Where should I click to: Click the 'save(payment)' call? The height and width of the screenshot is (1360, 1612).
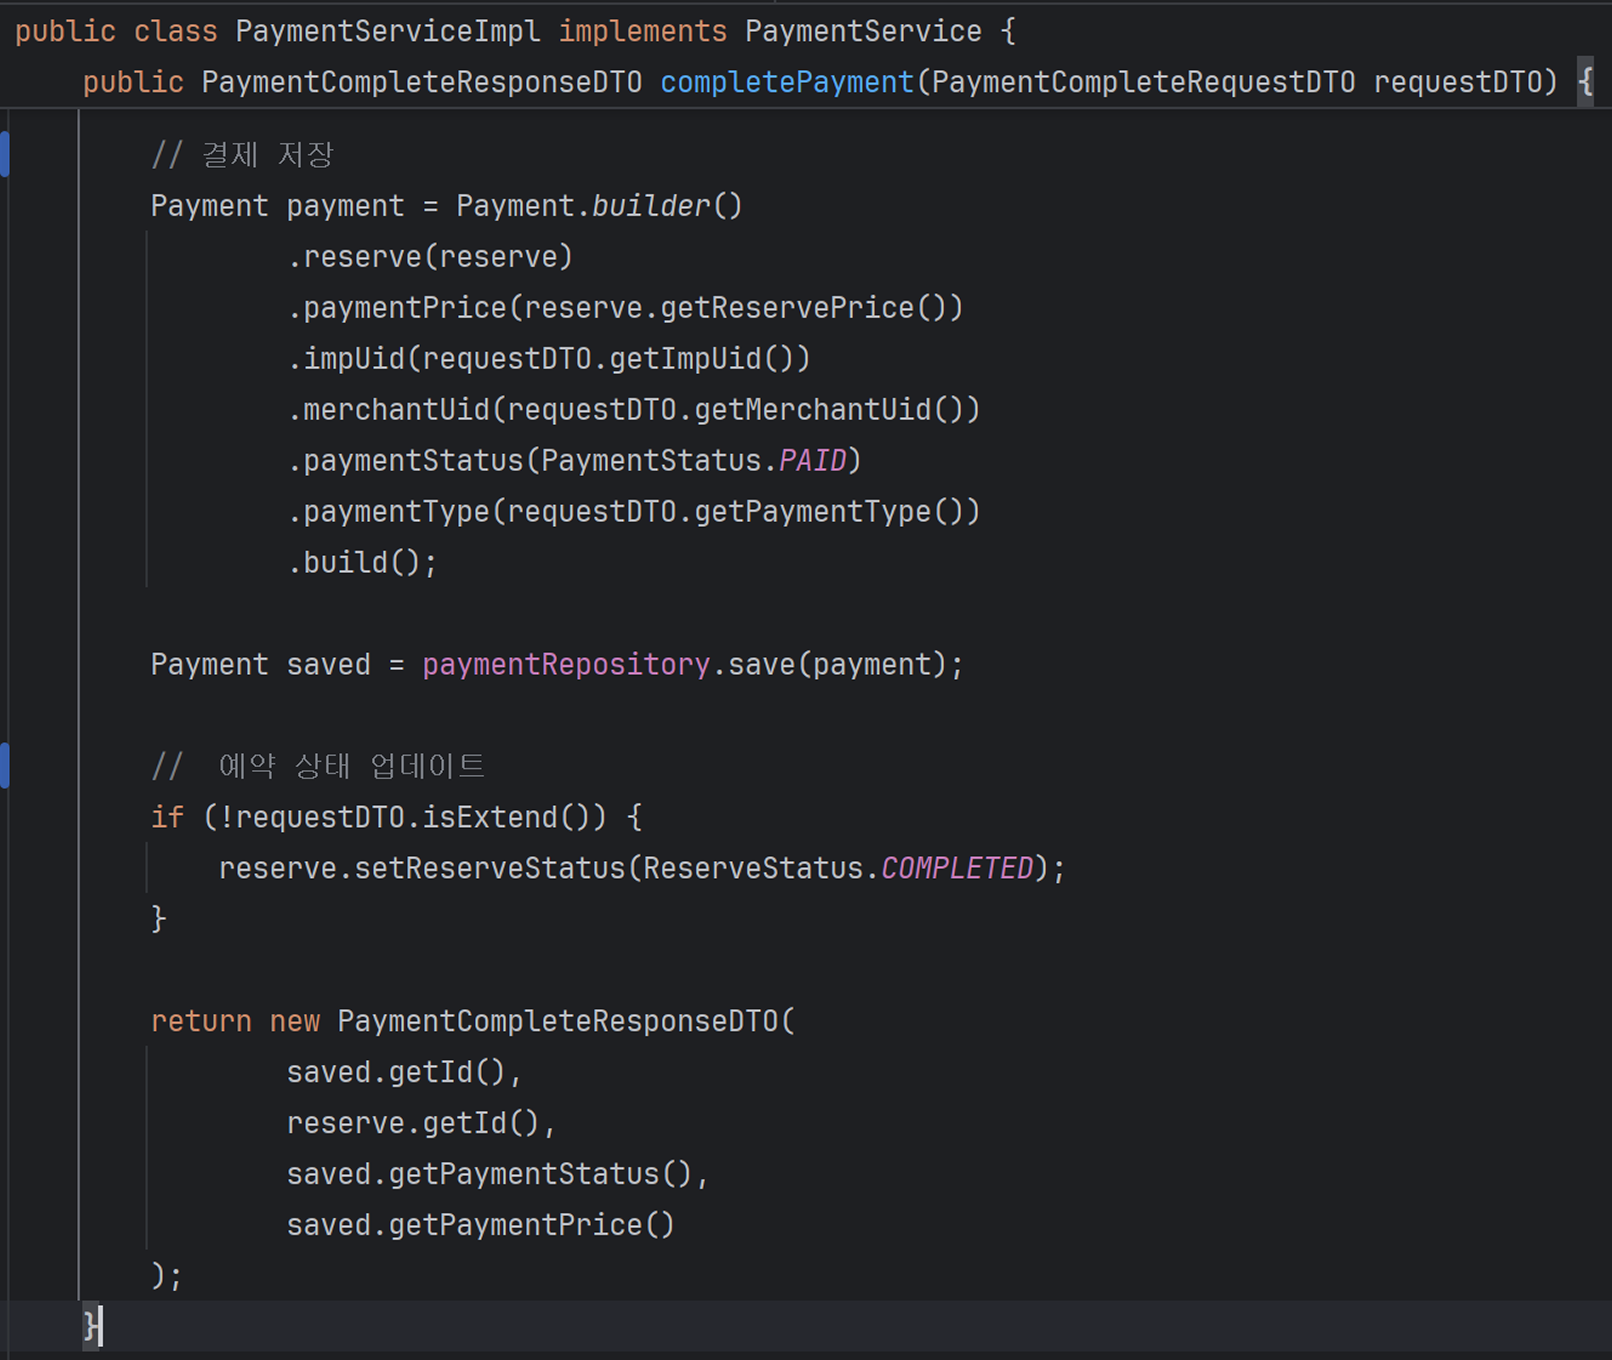837,665
